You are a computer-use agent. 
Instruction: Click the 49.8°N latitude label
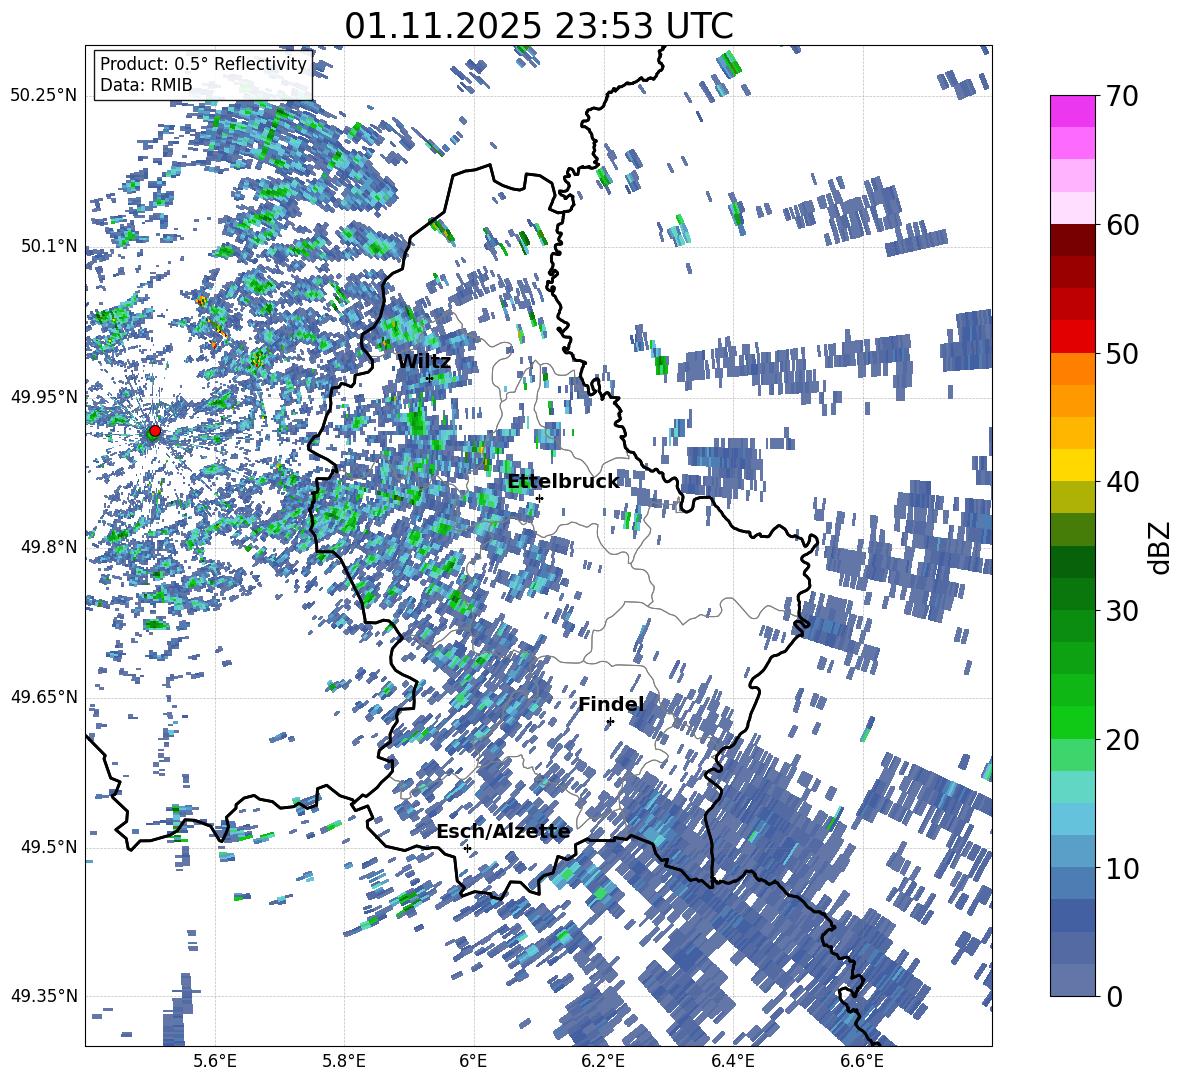pyautogui.click(x=48, y=547)
